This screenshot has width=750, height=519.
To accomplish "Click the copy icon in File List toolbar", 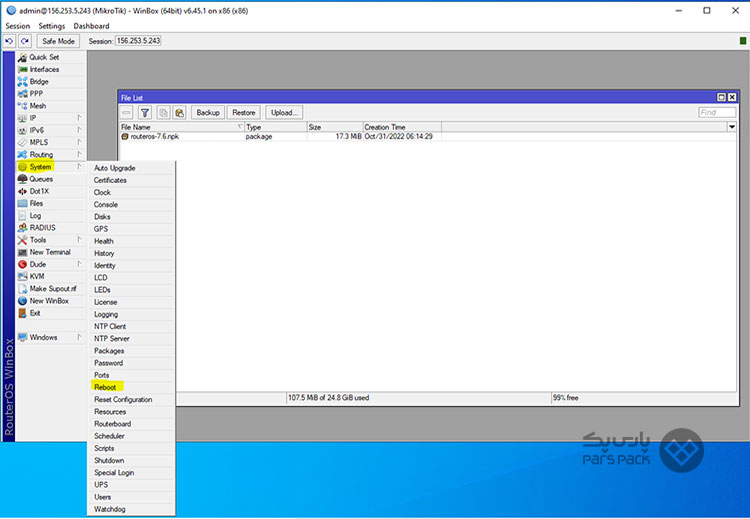I will click(x=163, y=113).
